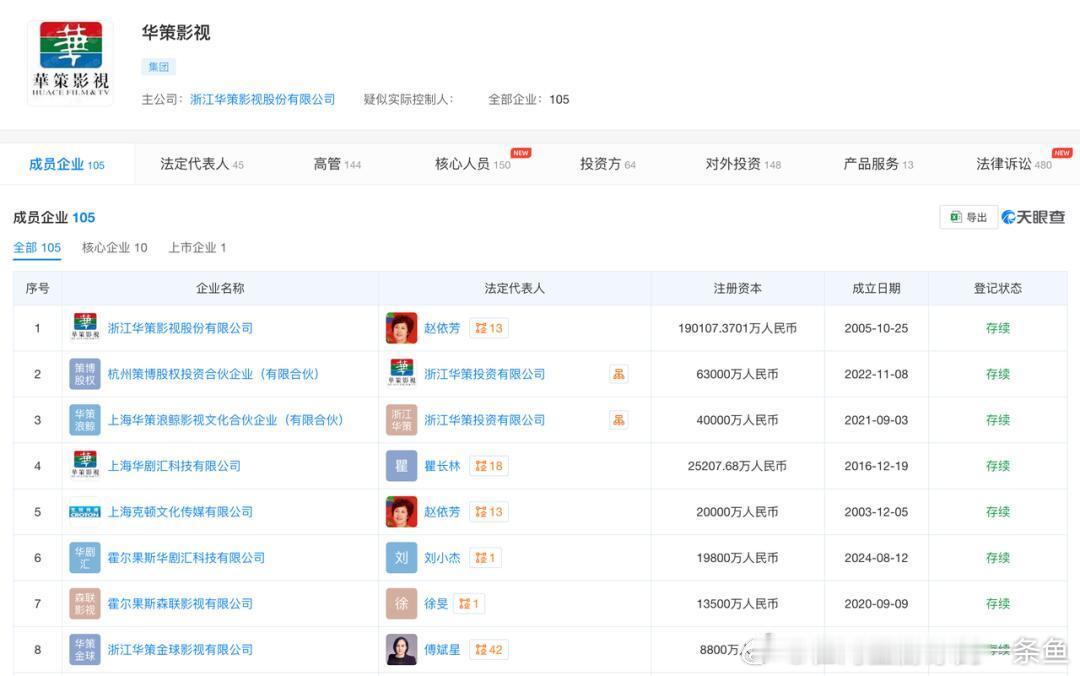Screen dimensions: 1080x676
Task: Open 赵依芳 name link in row 5
Action: [x=442, y=512]
